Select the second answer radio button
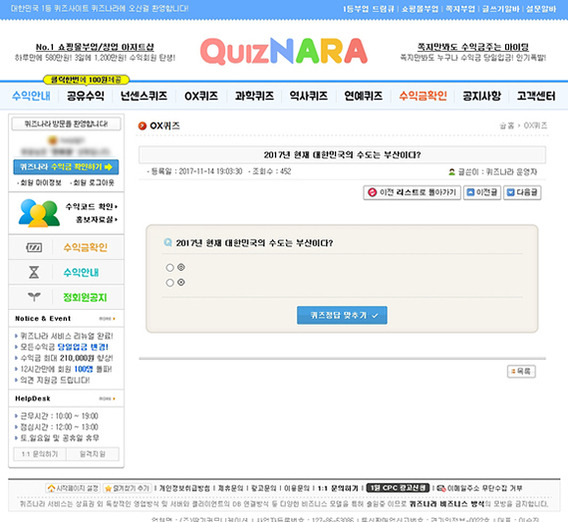 click(170, 283)
